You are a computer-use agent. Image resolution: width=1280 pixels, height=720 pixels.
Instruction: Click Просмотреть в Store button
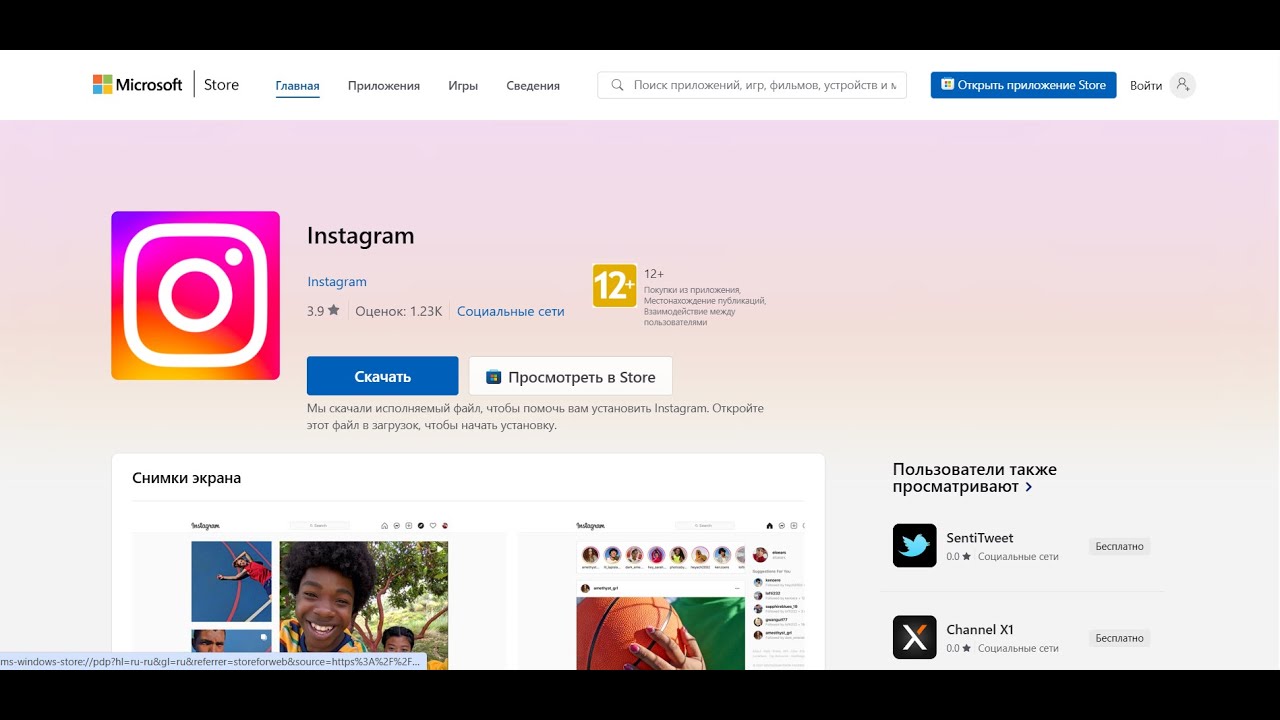[570, 376]
